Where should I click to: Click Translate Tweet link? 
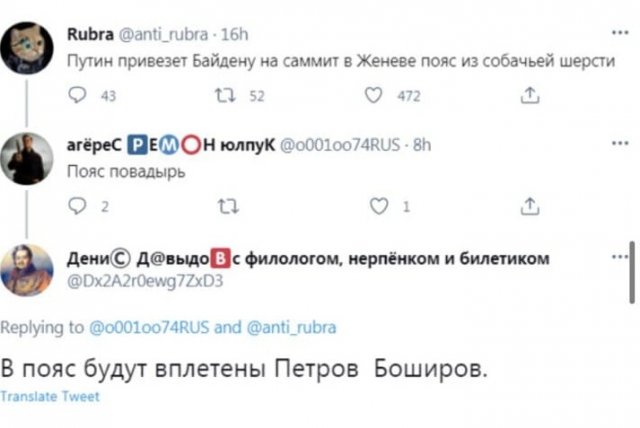[x=50, y=397]
